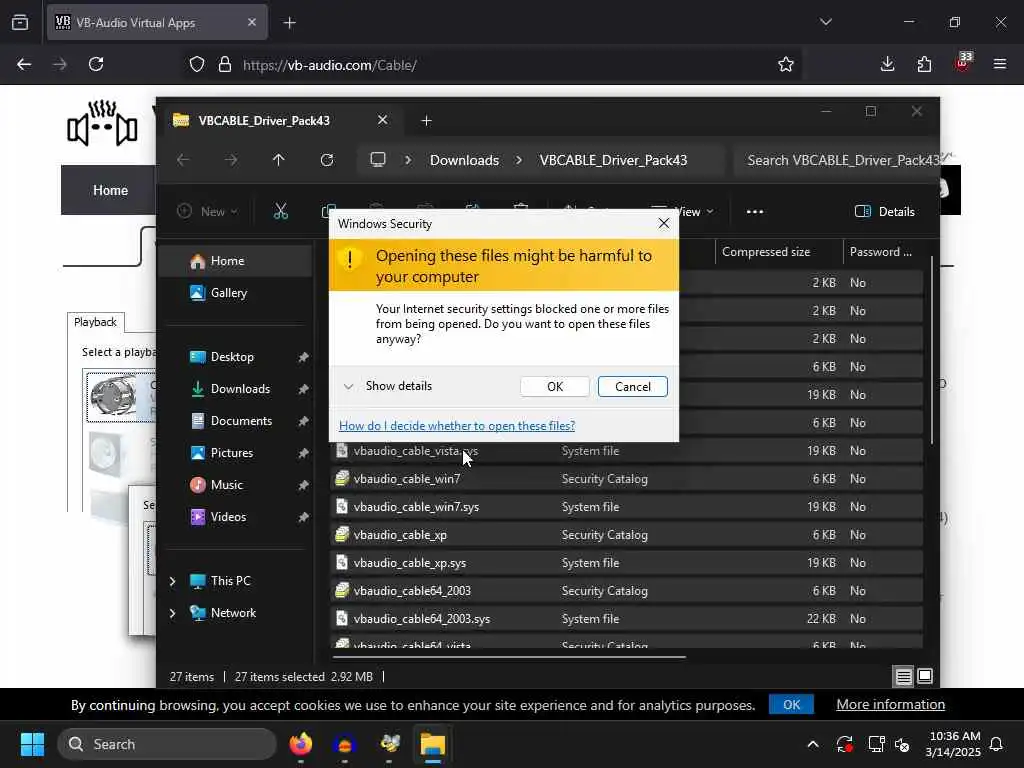The image size is (1024, 768).
Task: Switch to details list view icon in status bar
Action: tap(903, 677)
